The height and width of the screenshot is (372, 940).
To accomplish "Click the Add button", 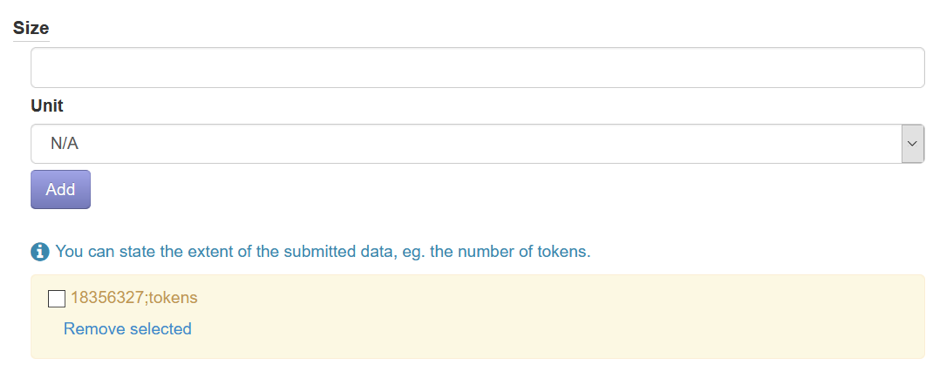I will point(61,189).
